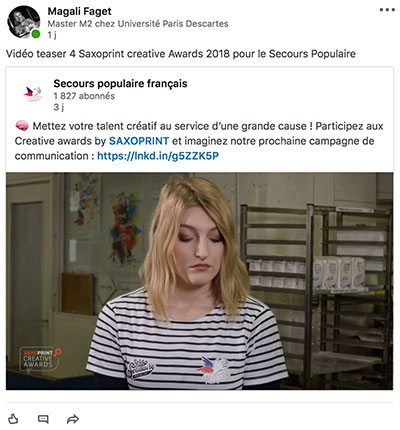This screenshot has height=430, width=400.
Task: Click Magali Faget's profile photo
Action: (23, 22)
